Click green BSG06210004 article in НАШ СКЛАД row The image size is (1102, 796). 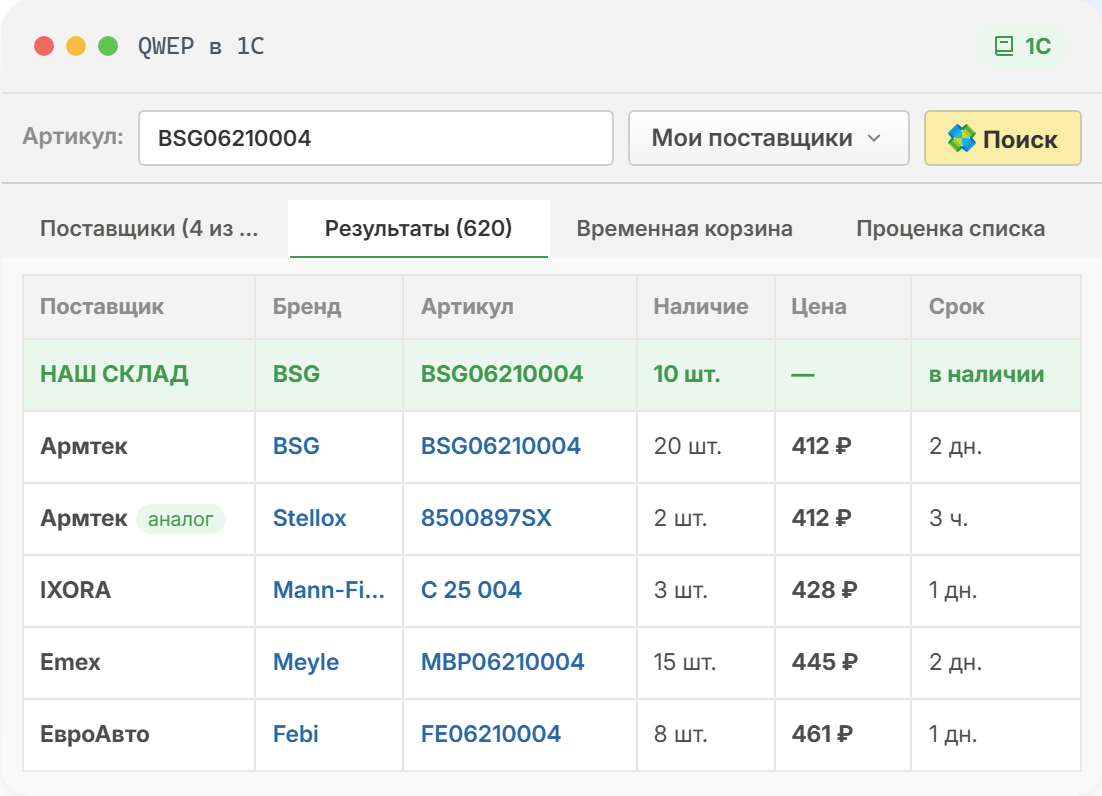point(502,374)
